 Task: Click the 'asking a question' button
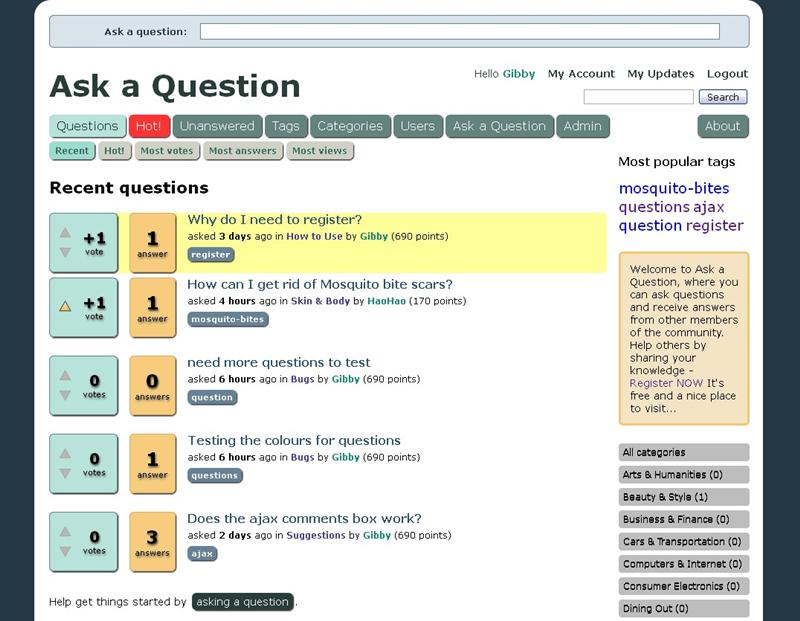(242, 602)
